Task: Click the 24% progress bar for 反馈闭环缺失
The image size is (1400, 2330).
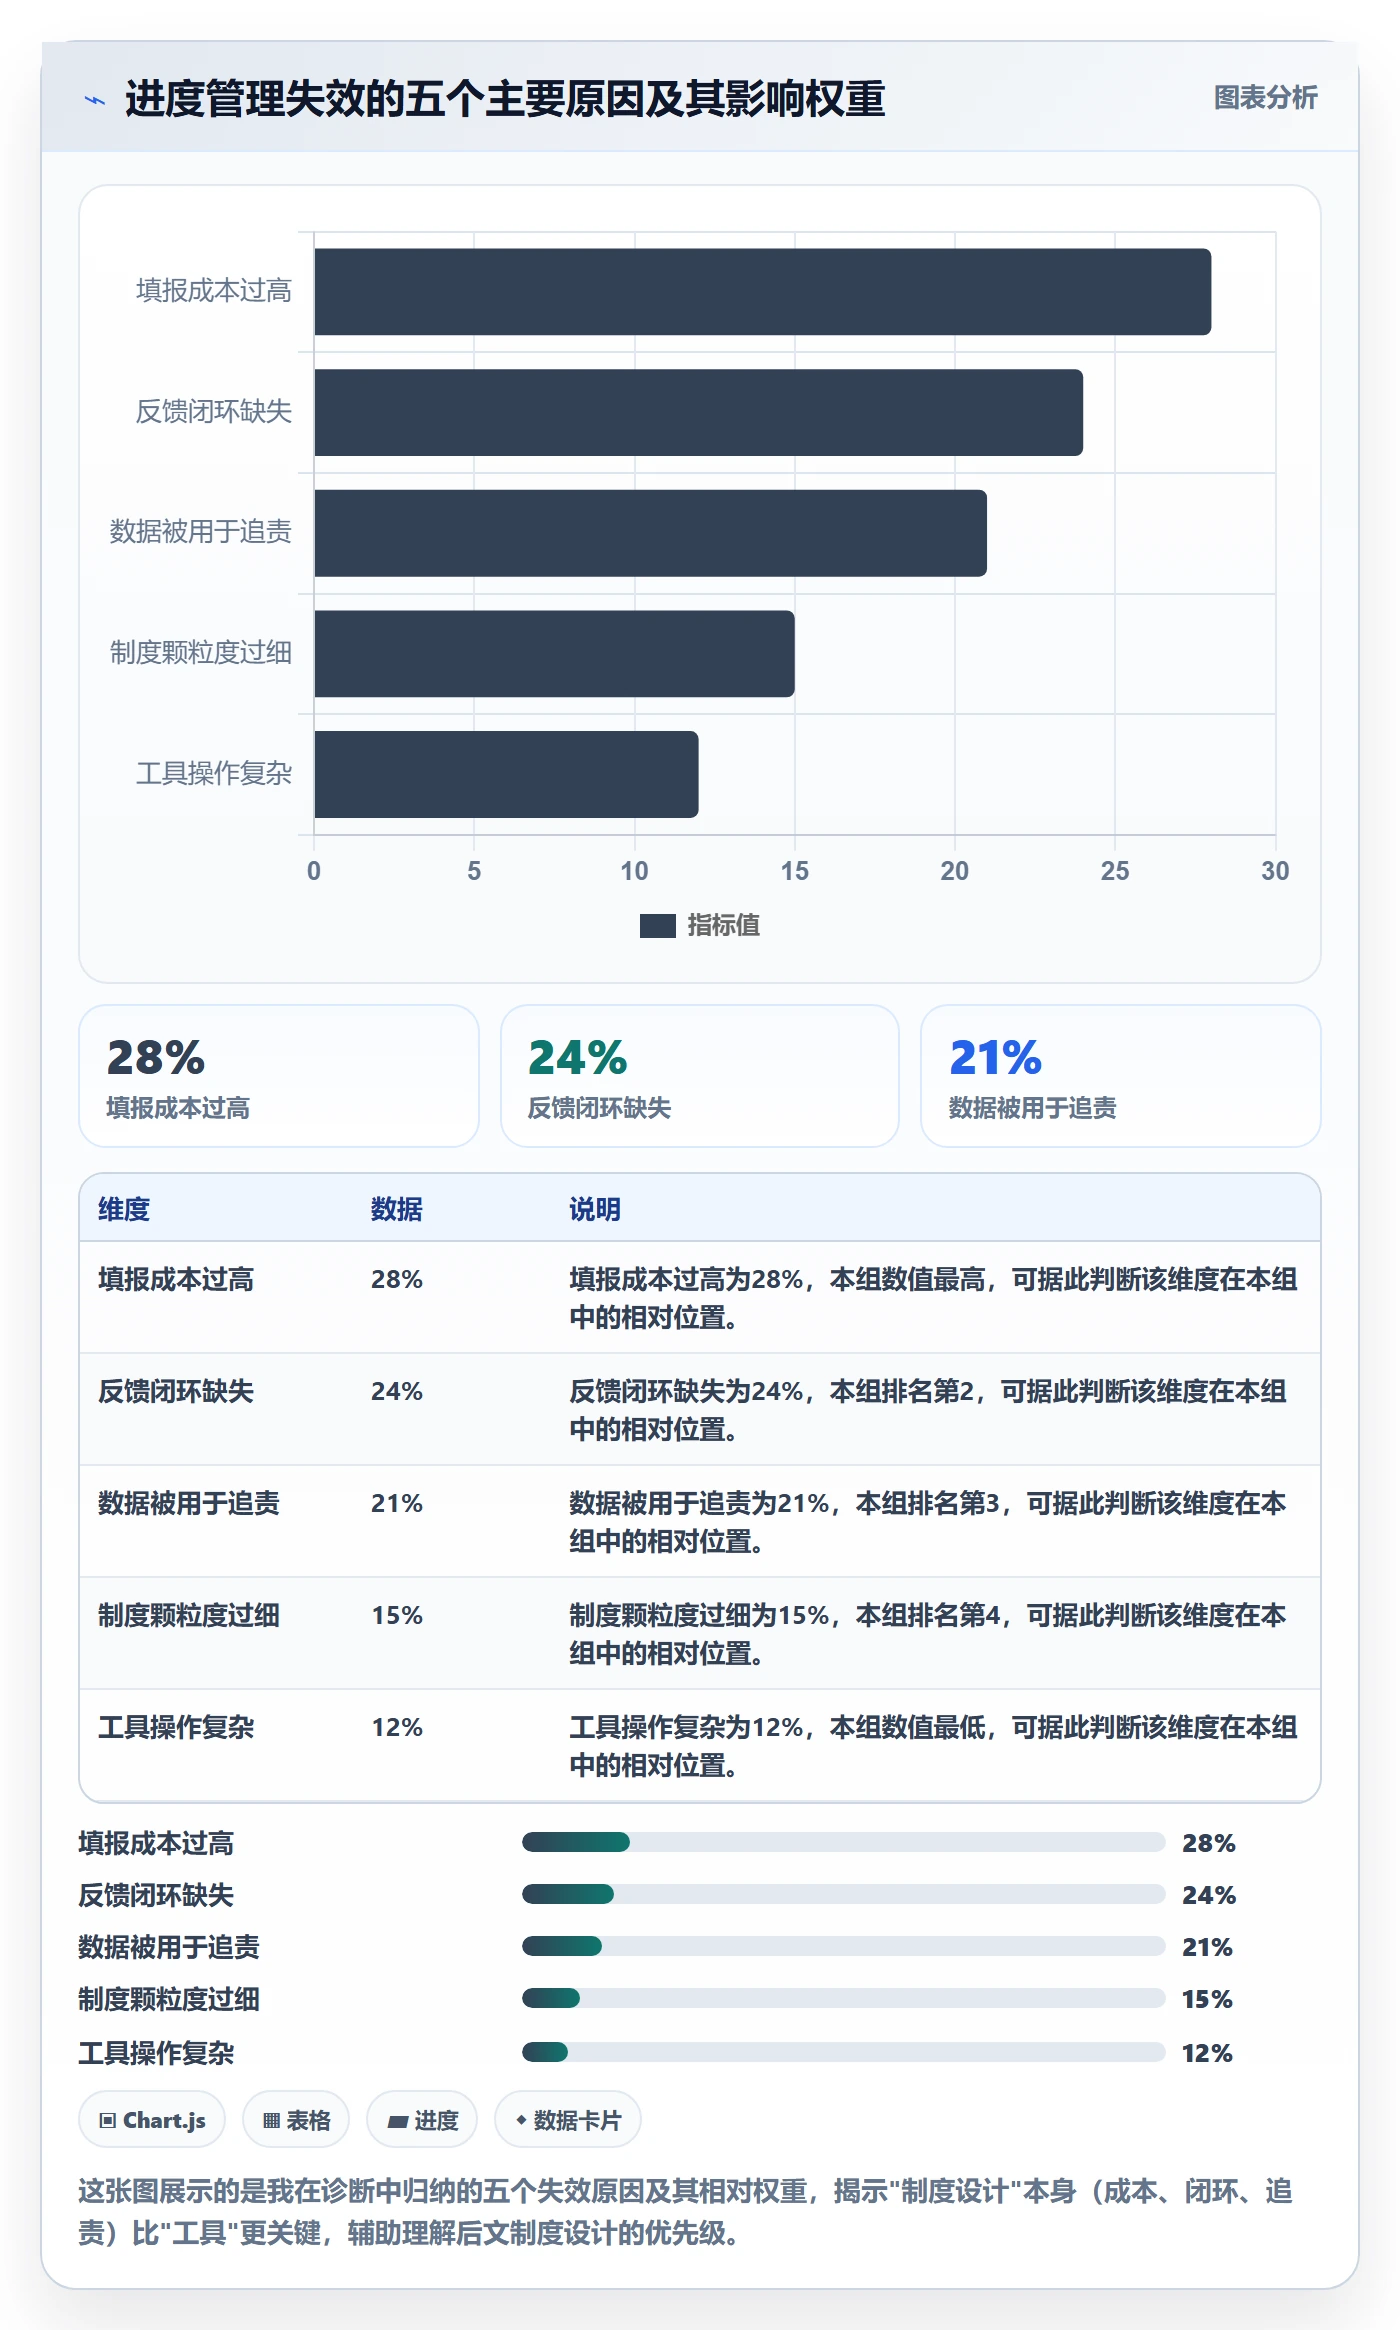Action: (844, 1894)
